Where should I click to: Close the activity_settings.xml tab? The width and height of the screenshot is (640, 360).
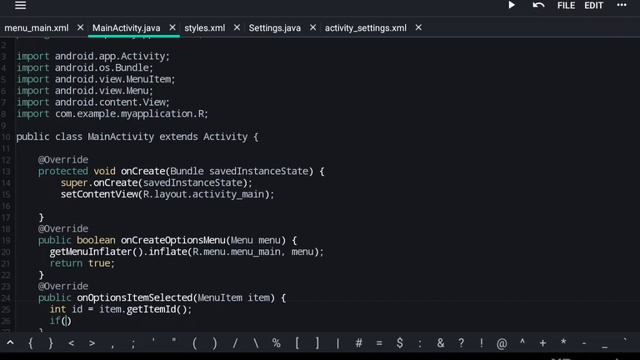418,28
